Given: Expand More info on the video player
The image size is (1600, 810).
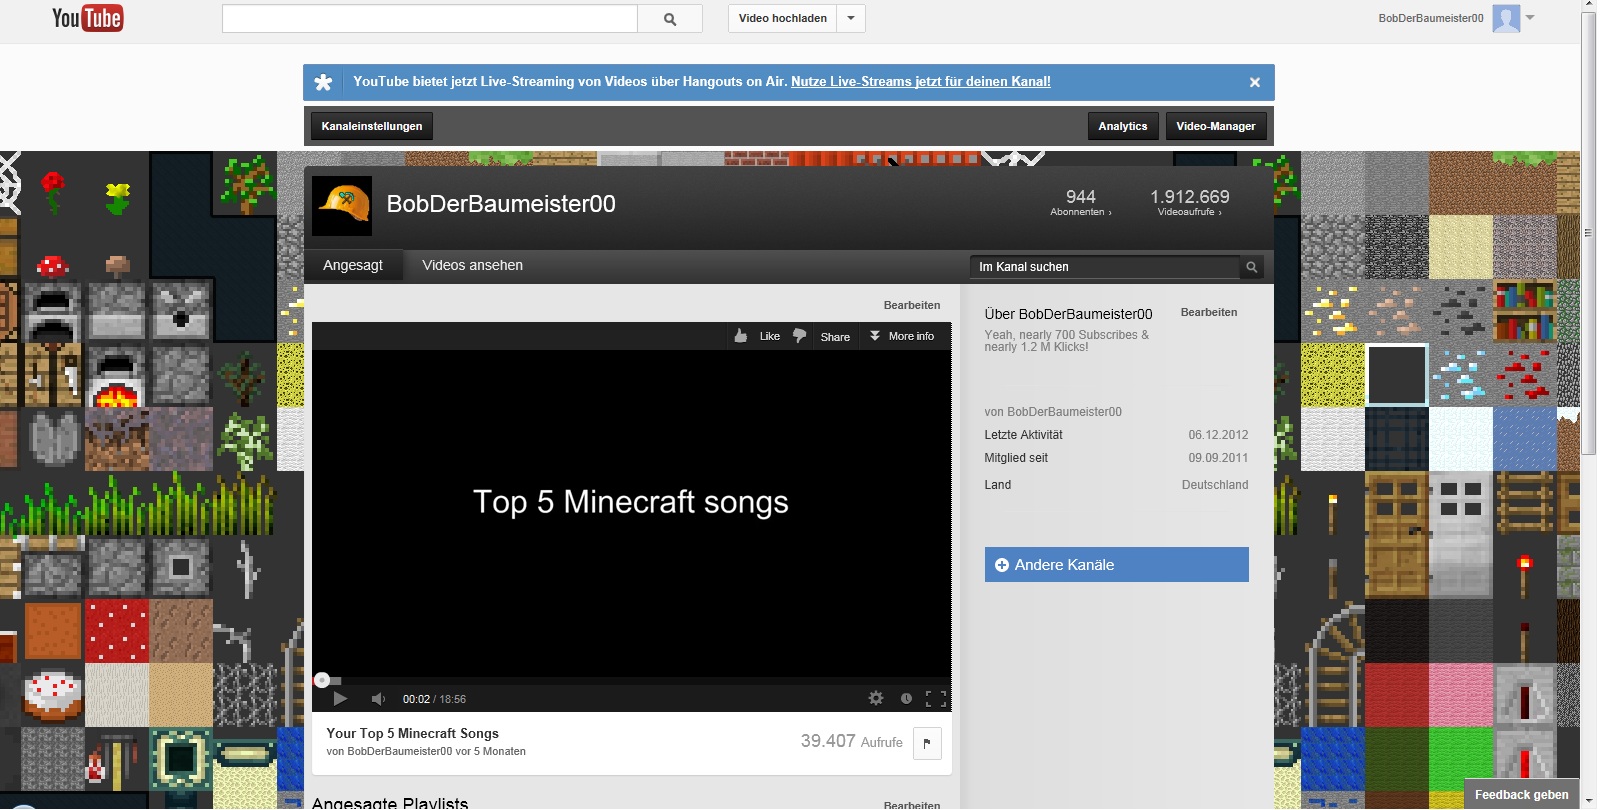Looking at the screenshot, I should pos(902,336).
